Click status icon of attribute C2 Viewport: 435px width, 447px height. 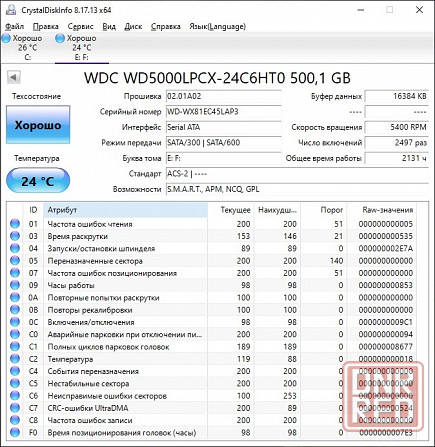click(x=15, y=359)
